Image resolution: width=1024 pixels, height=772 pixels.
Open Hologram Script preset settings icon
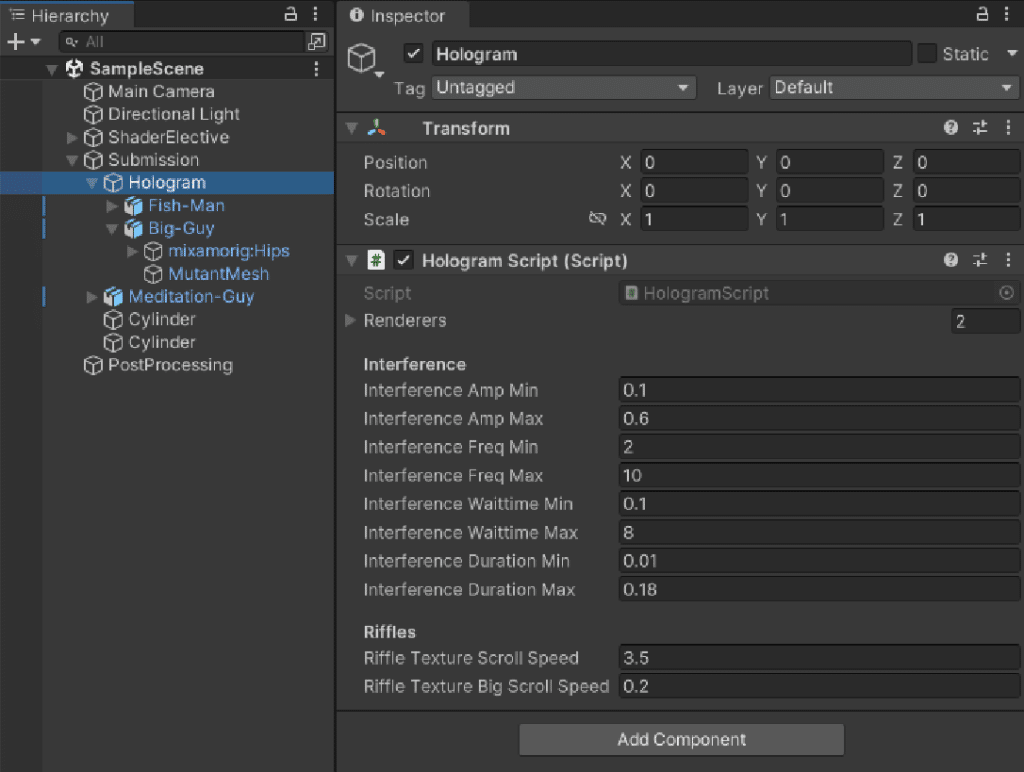coord(980,260)
